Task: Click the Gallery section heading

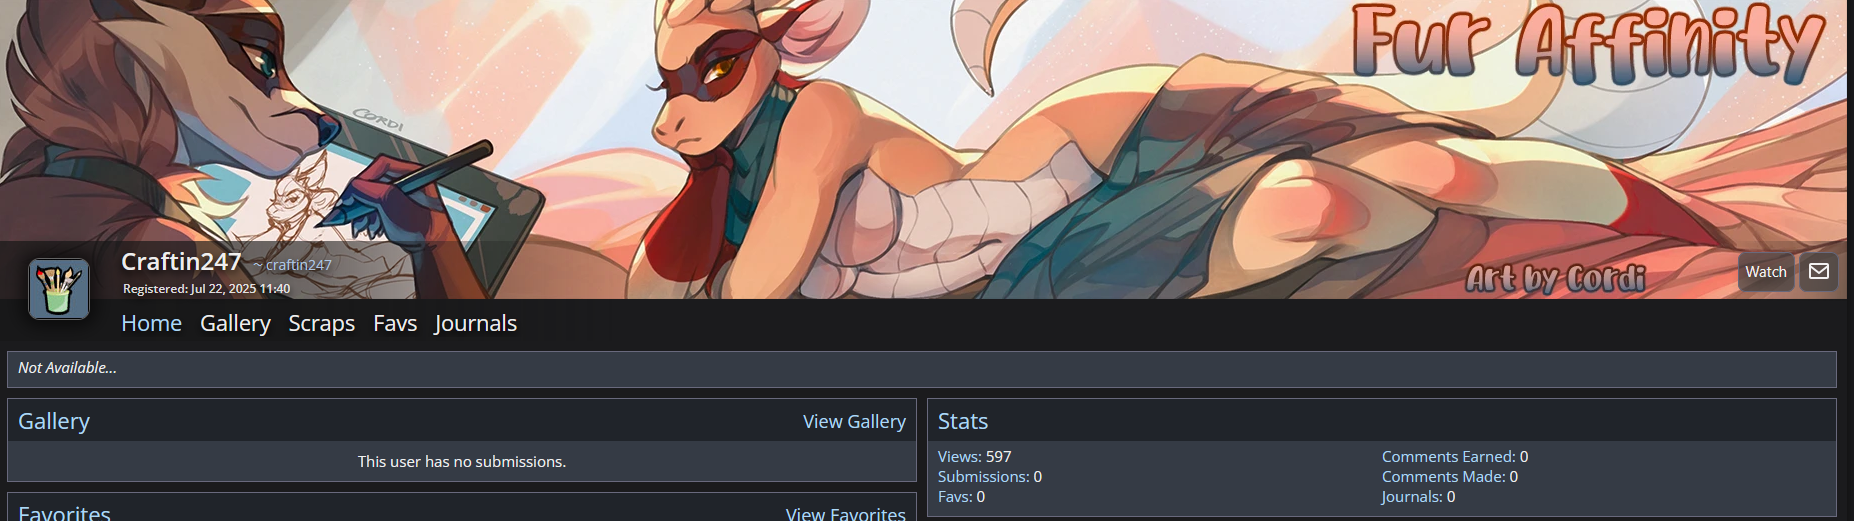Action: 54,421
